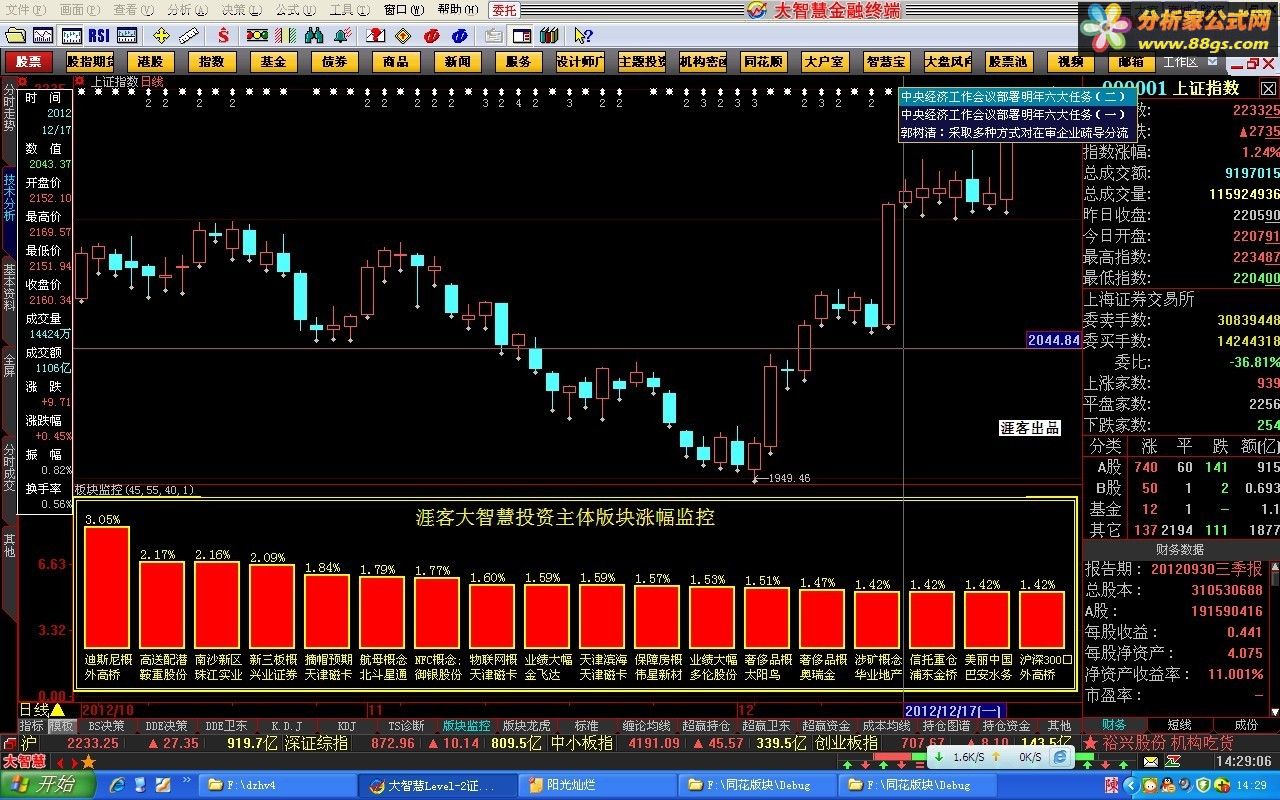This screenshot has width=1280, height=800.
Task: Click the line chart icon beside folder
Action: pos(42,36)
